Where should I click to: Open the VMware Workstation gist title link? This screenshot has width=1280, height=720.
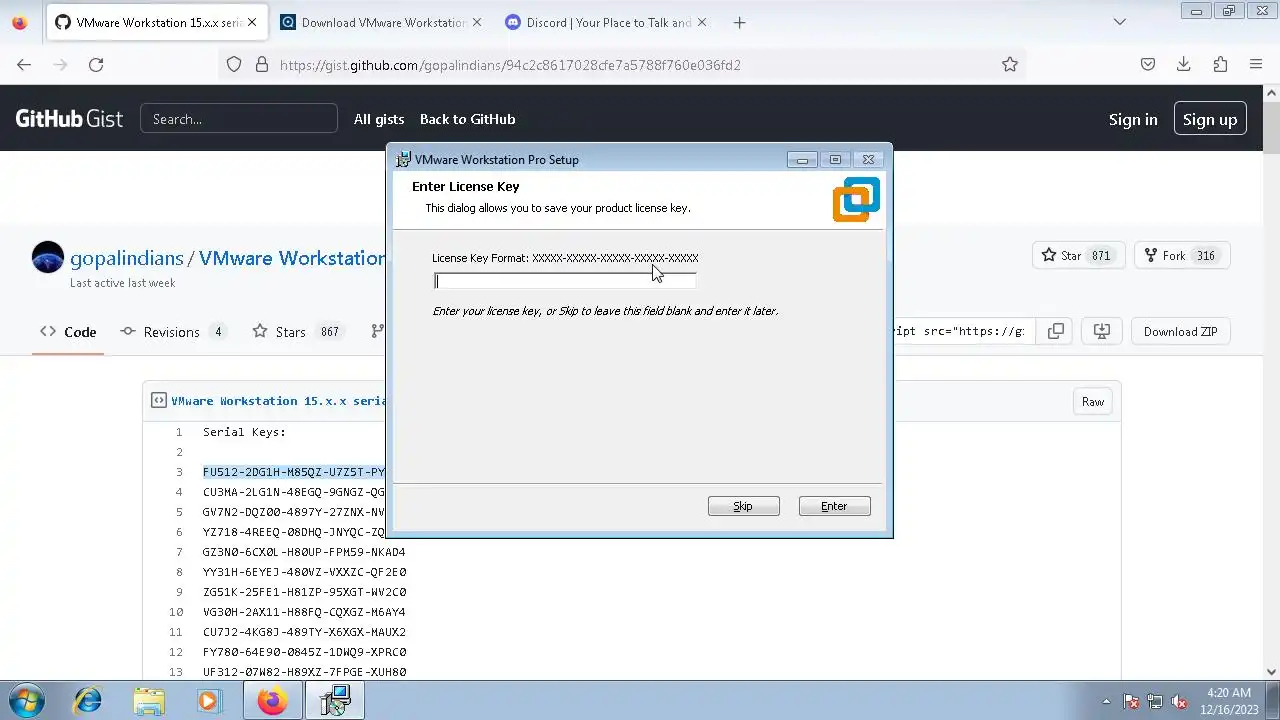(292, 258)
